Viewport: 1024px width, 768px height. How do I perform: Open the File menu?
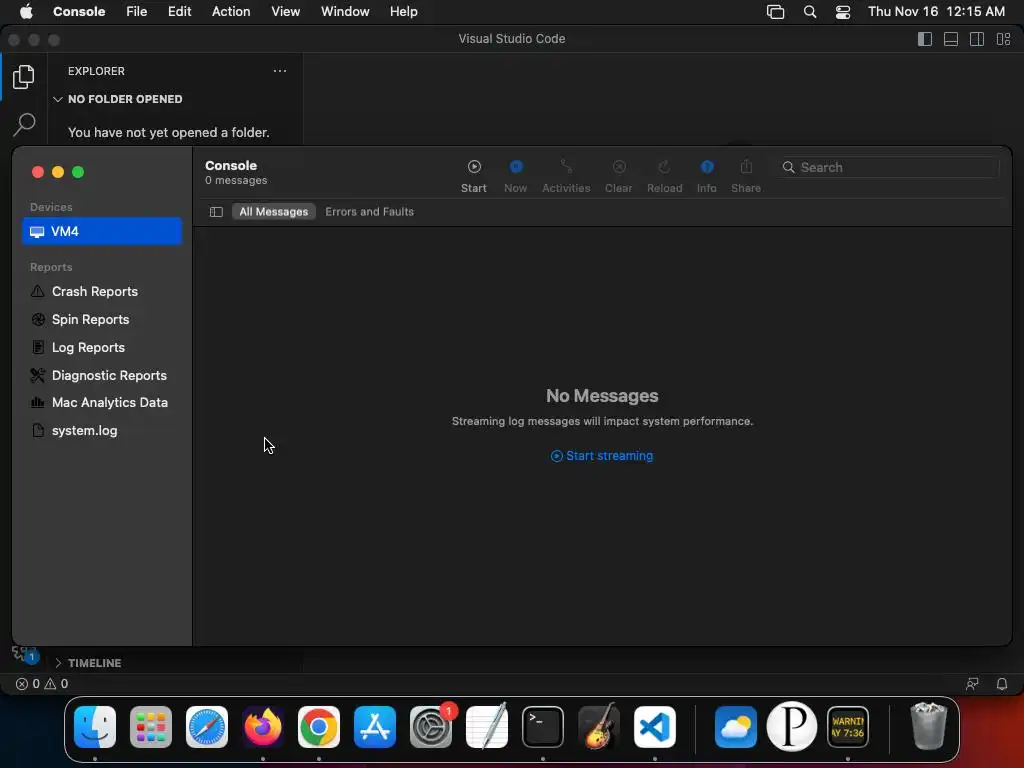click(x=136, y=12)
